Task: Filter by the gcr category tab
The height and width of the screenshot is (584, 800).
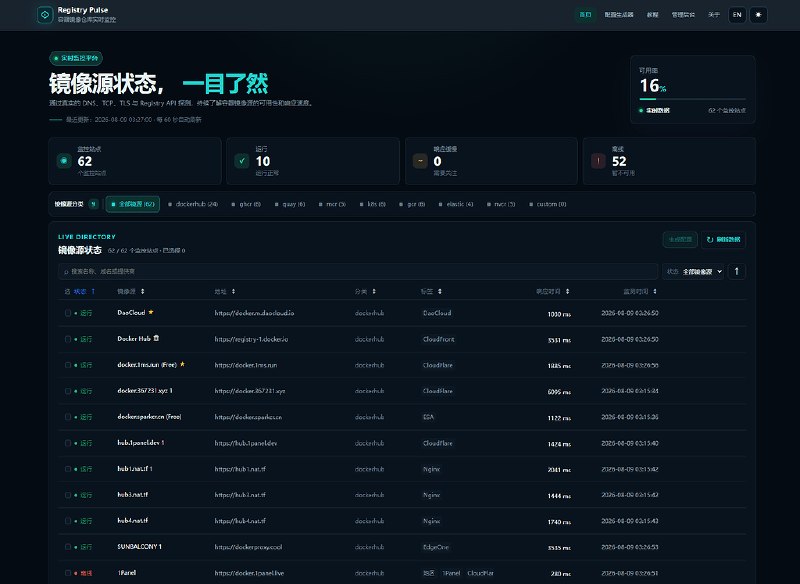Action: (x=412, y=204)
